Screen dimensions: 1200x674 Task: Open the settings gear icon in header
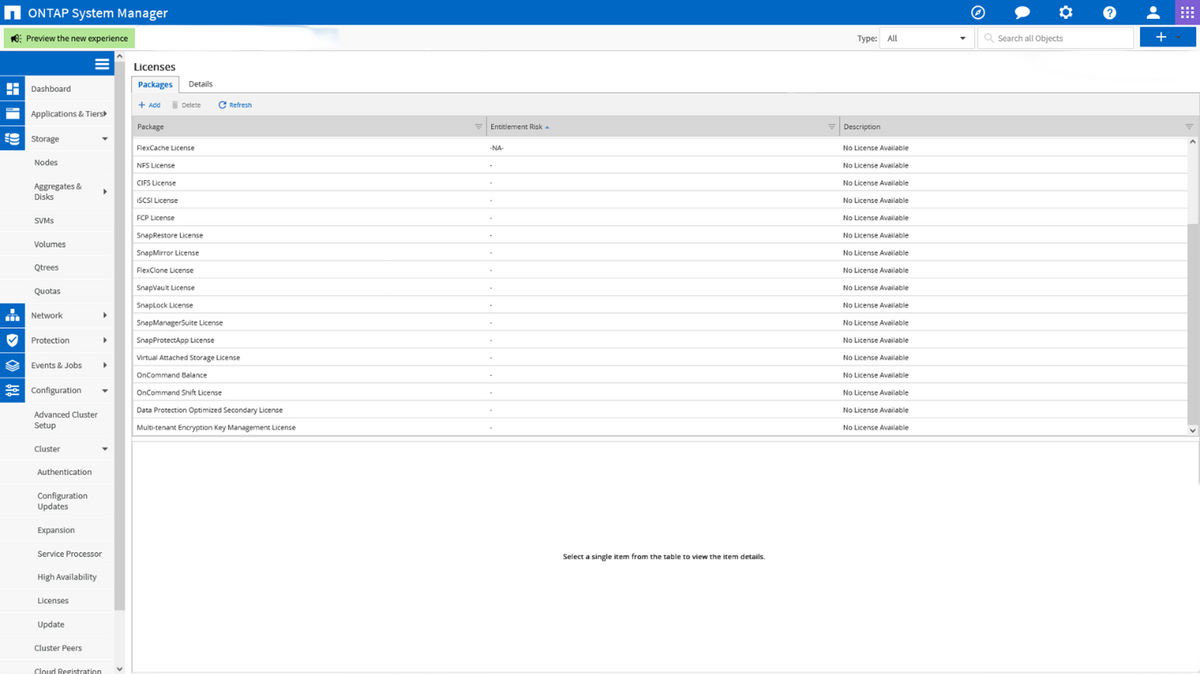coord(1066,12)
